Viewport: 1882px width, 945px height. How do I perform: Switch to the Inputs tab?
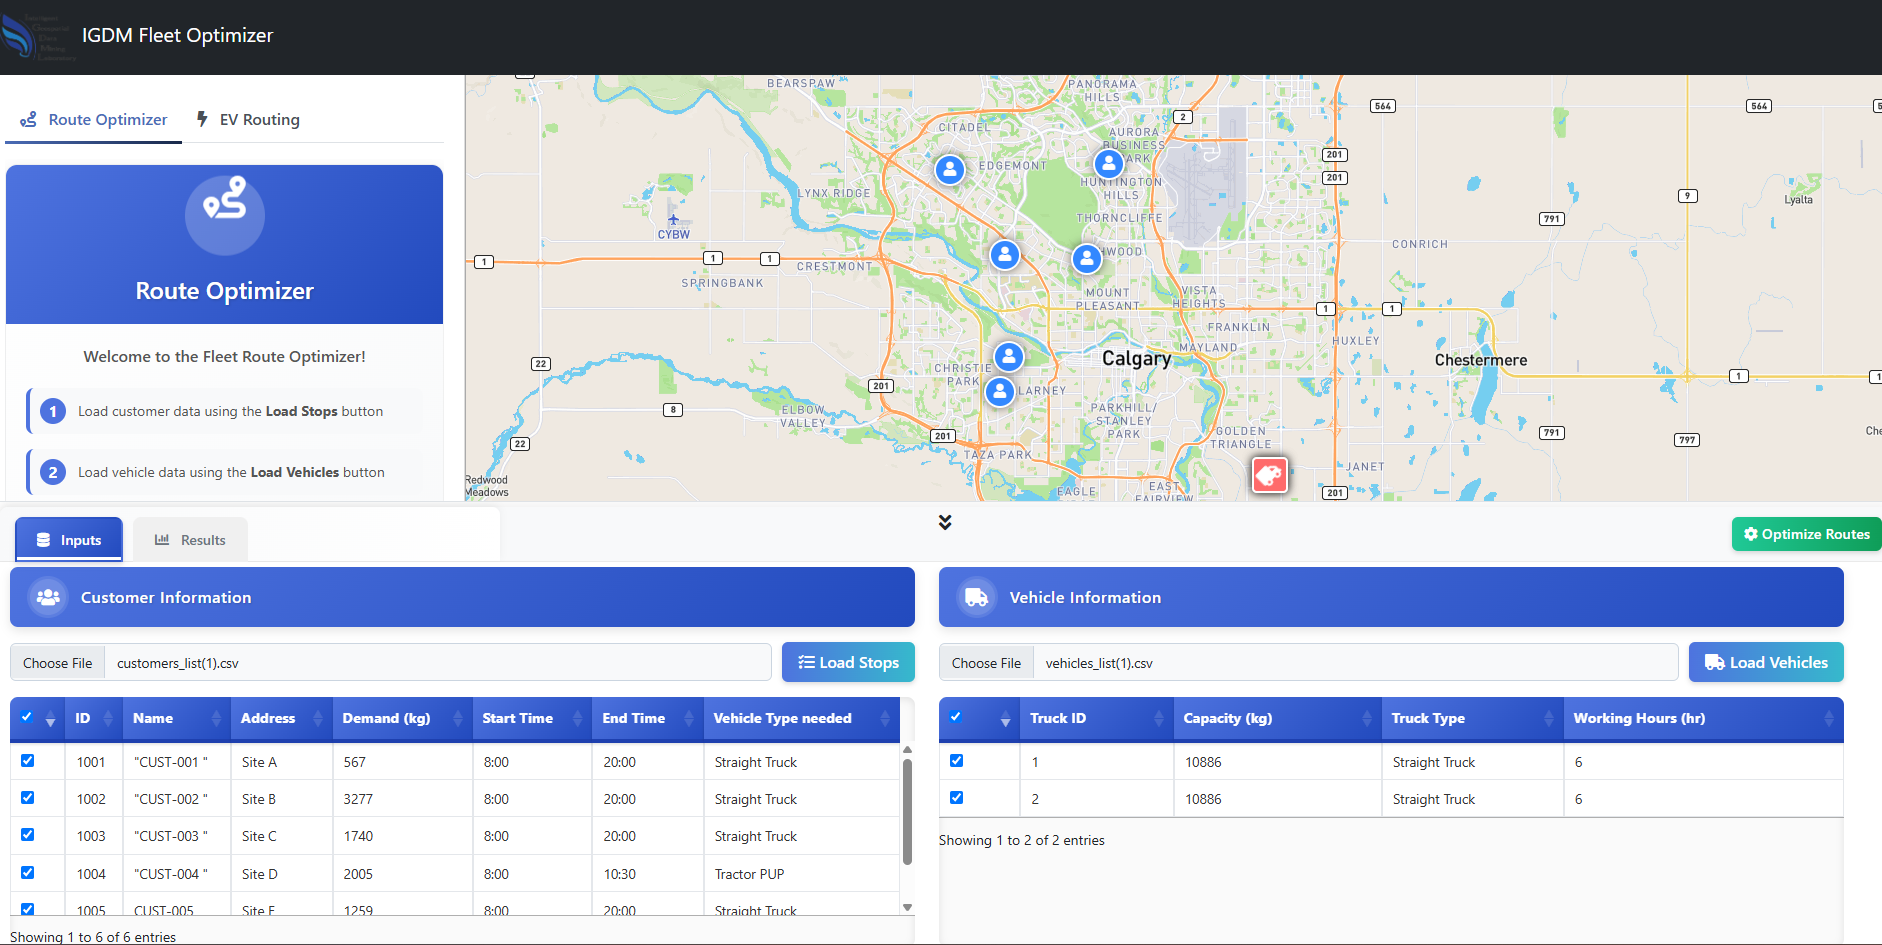tap(69, 540)
